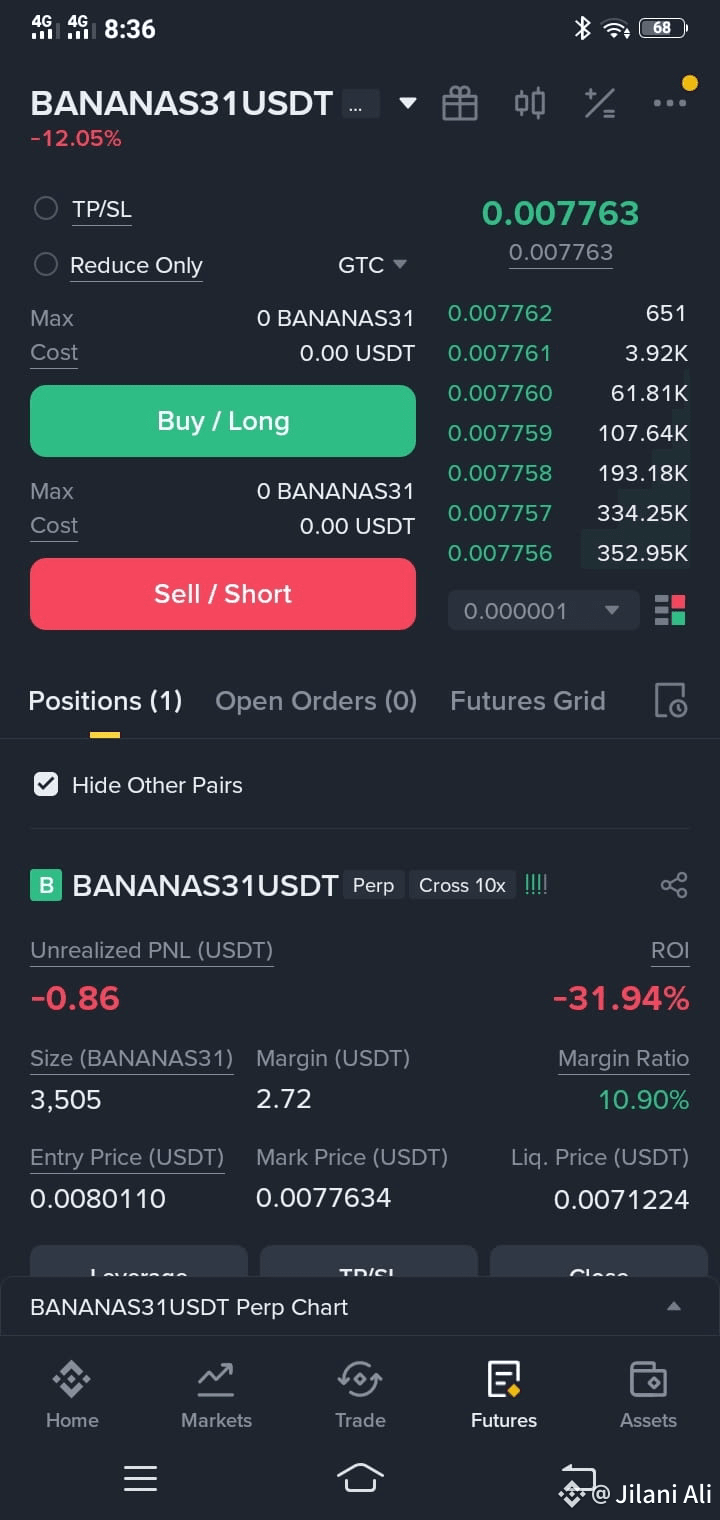Open the gift box rewards icon
Screen dimensions: 720x1520
(x=460, y=103)
